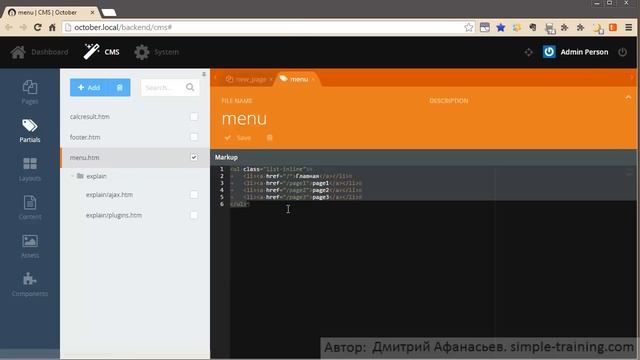Open the Pages sidebar section
Image resolution: width=640 pixels, height=360 pixels.
tap(30, 92)
